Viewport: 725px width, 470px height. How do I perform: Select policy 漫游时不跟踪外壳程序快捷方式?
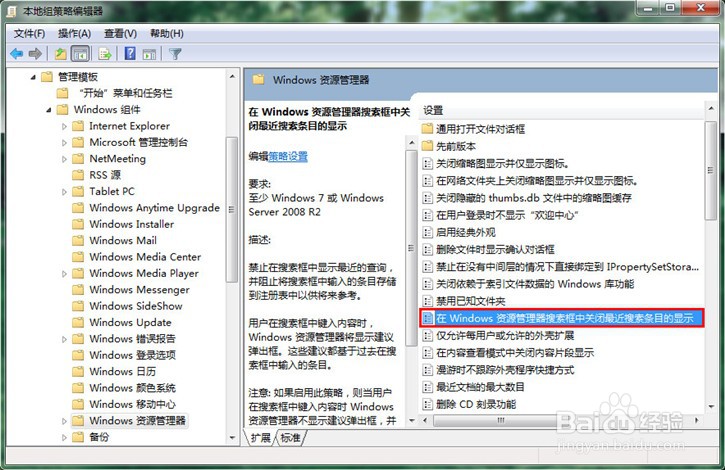(505, 370)
